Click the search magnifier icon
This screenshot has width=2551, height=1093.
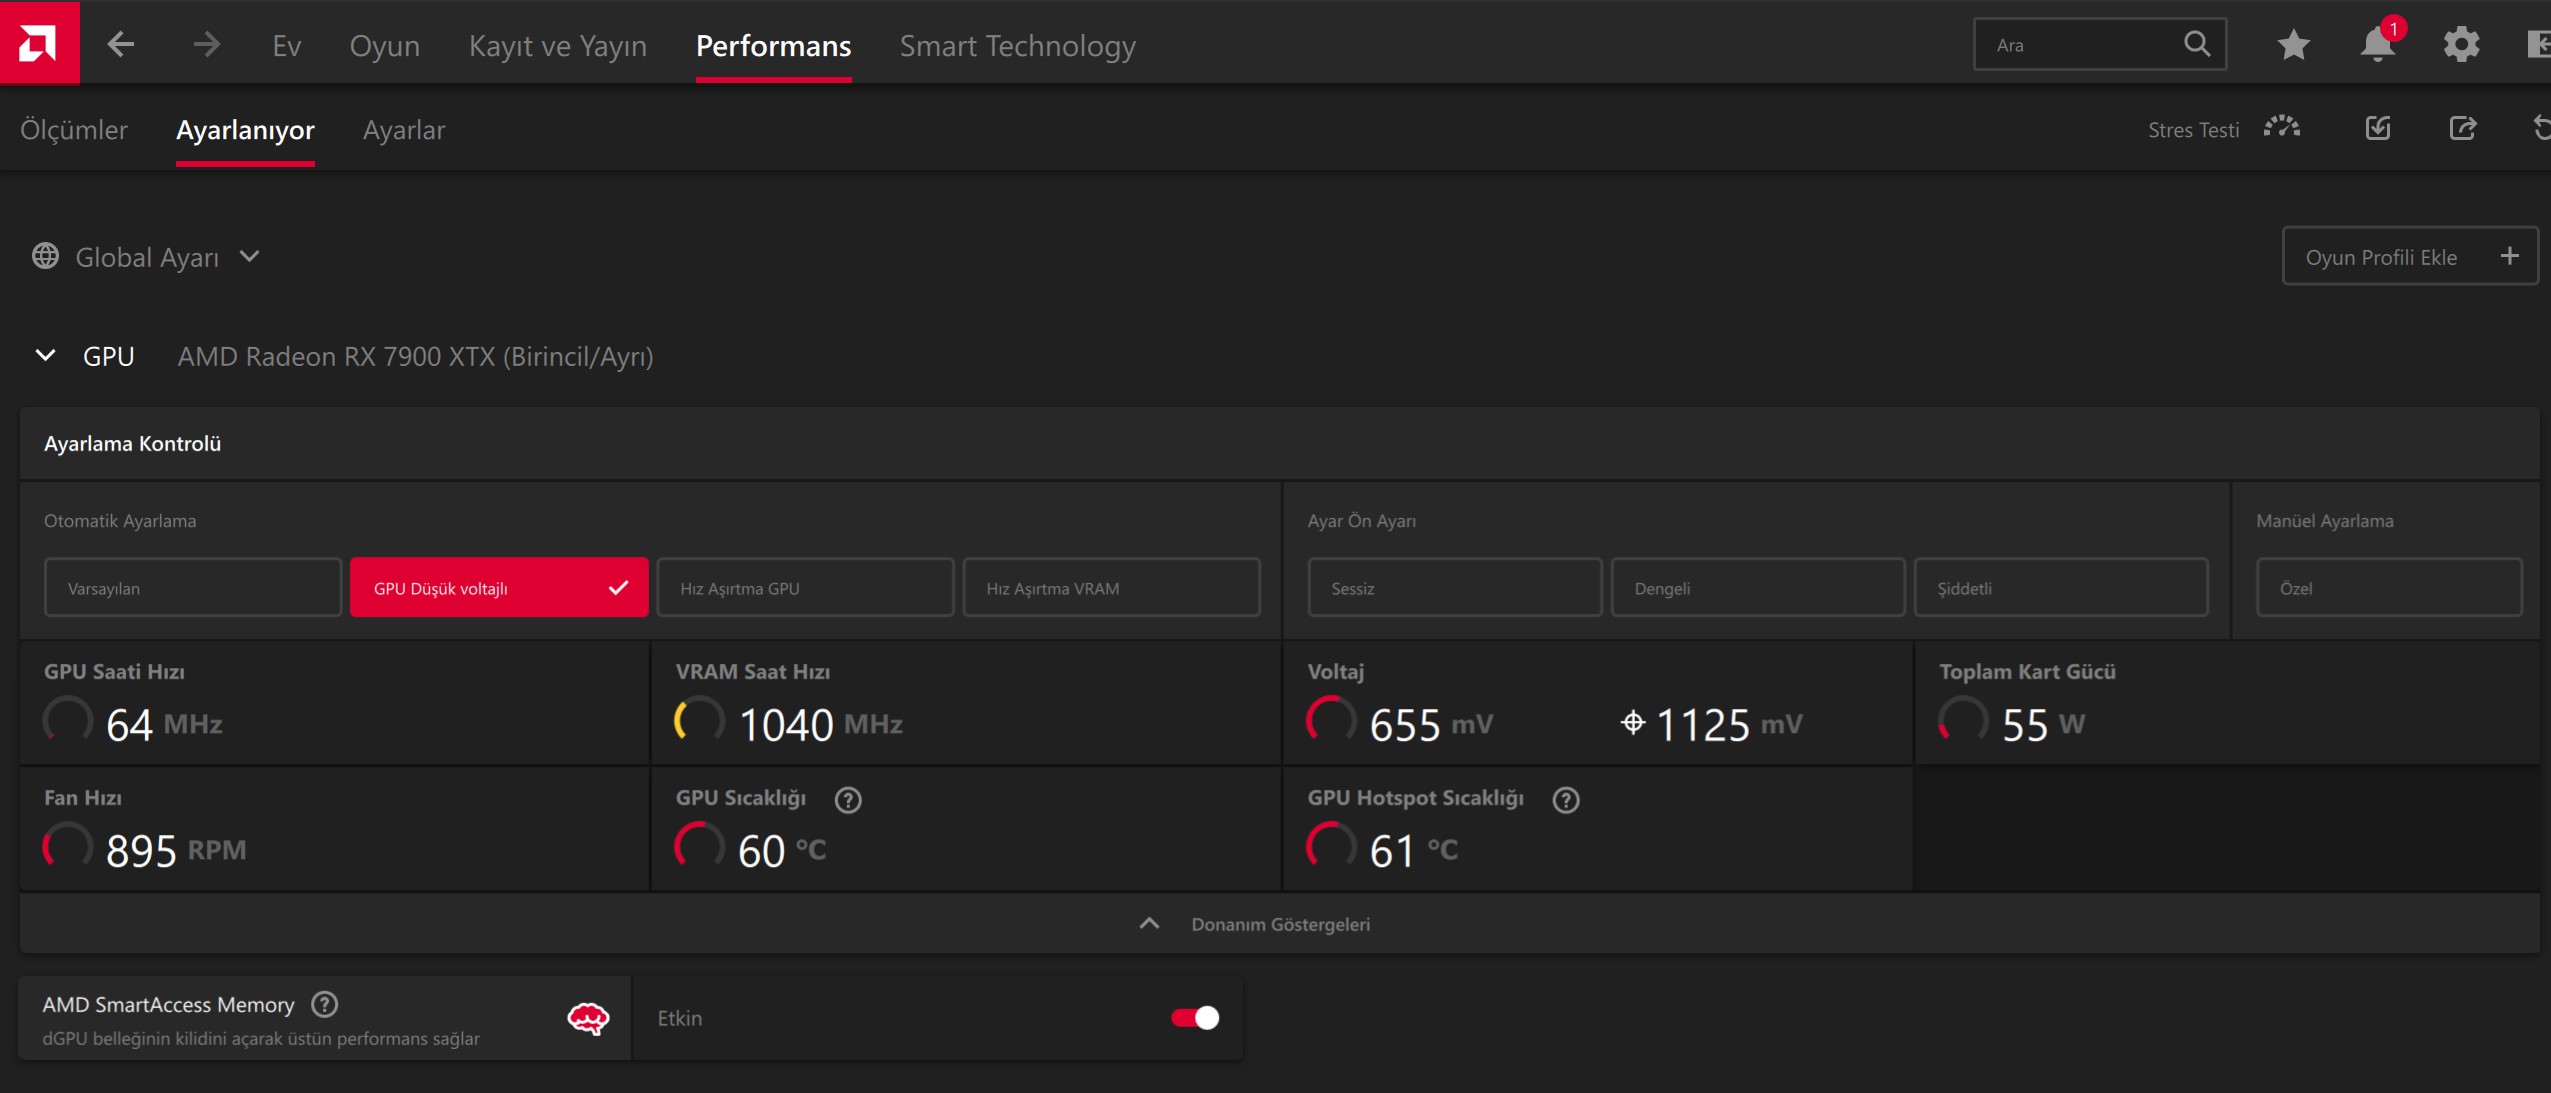click(x=2196, y=44)
